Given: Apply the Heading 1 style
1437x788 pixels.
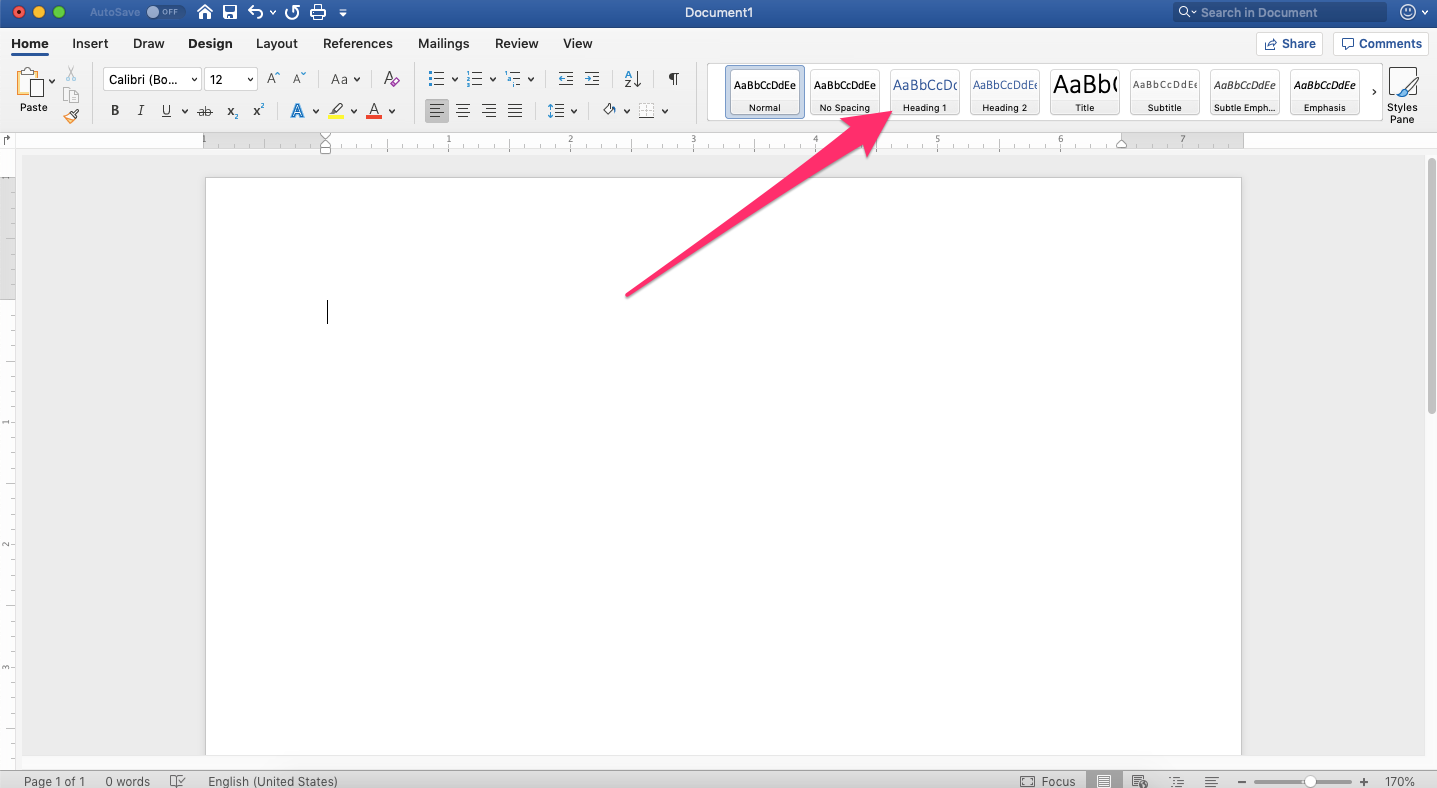Looking at the screenshot, I should [925, 92].
